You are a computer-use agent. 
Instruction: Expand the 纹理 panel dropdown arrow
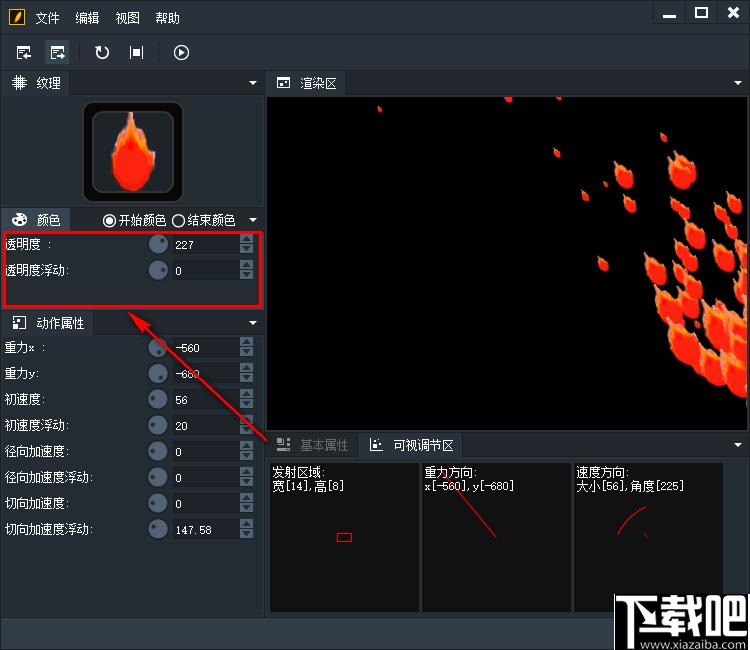(253, 83)
